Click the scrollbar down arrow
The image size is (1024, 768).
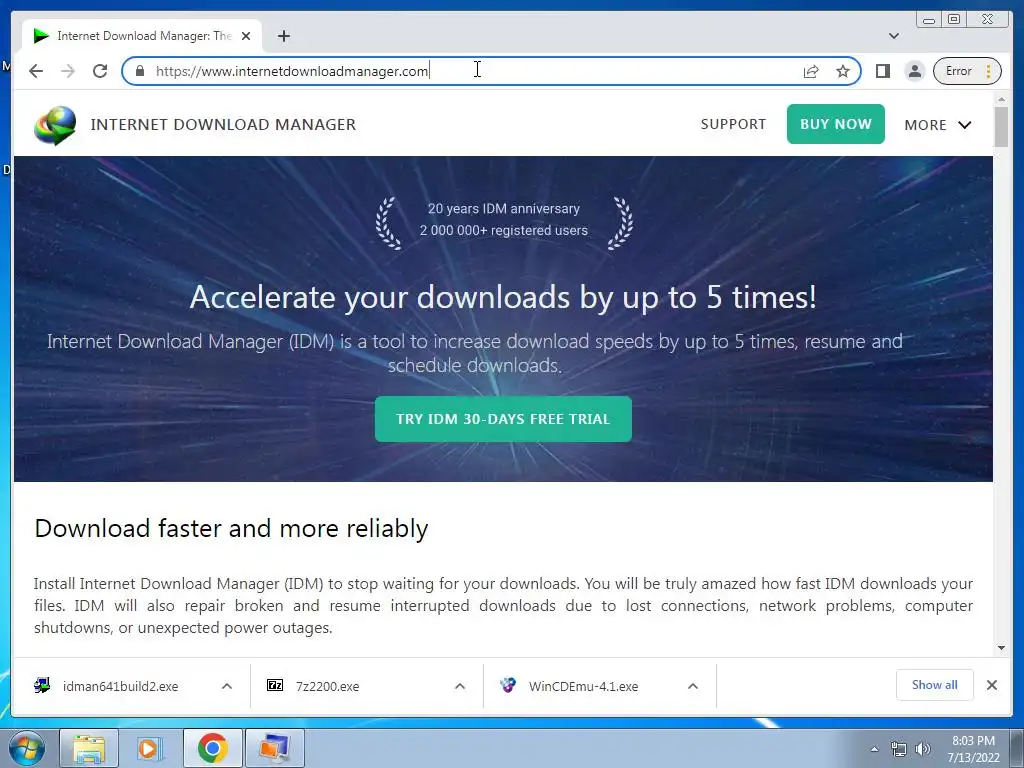1001,648
